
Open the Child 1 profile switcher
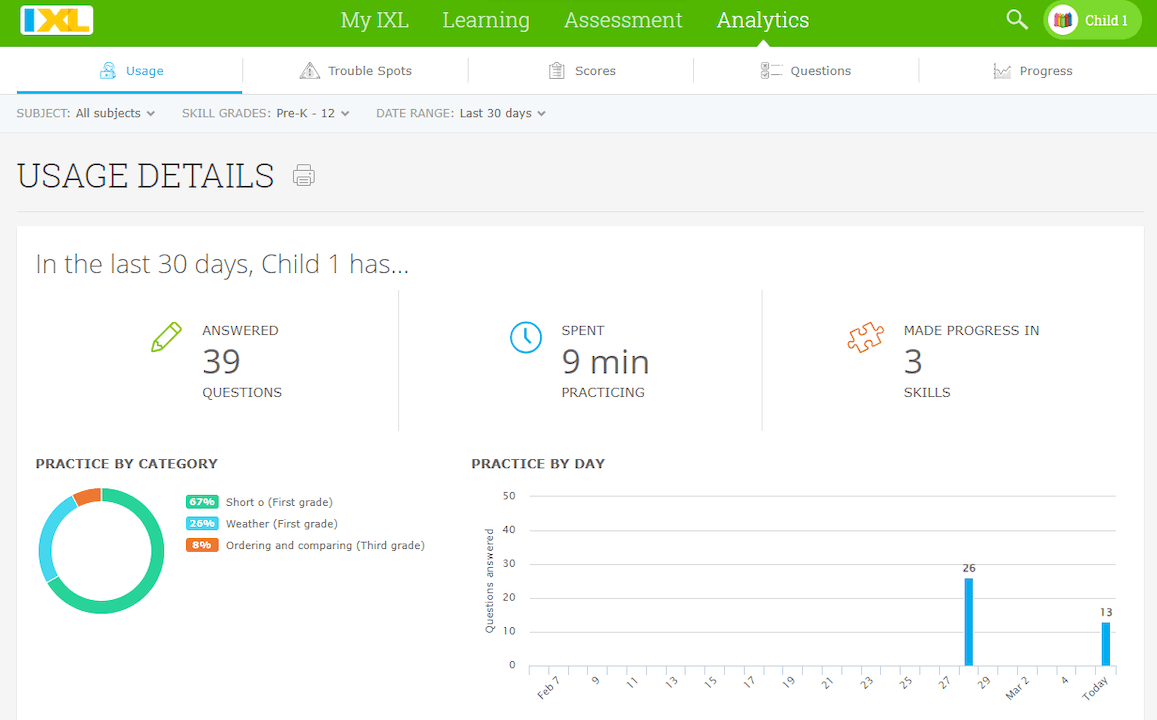tap(1091, 20)
